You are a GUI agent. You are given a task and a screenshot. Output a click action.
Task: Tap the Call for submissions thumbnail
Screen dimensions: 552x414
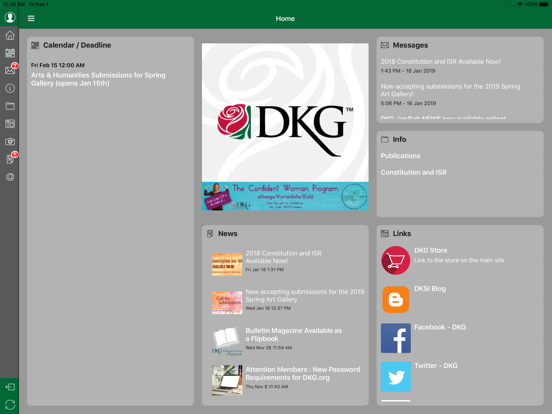pos(227,302)
